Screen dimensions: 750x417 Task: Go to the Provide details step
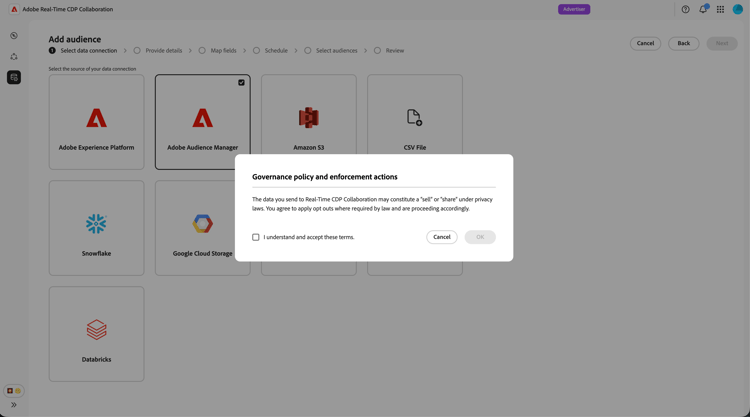pyautogui.click(x=158, y=51)
